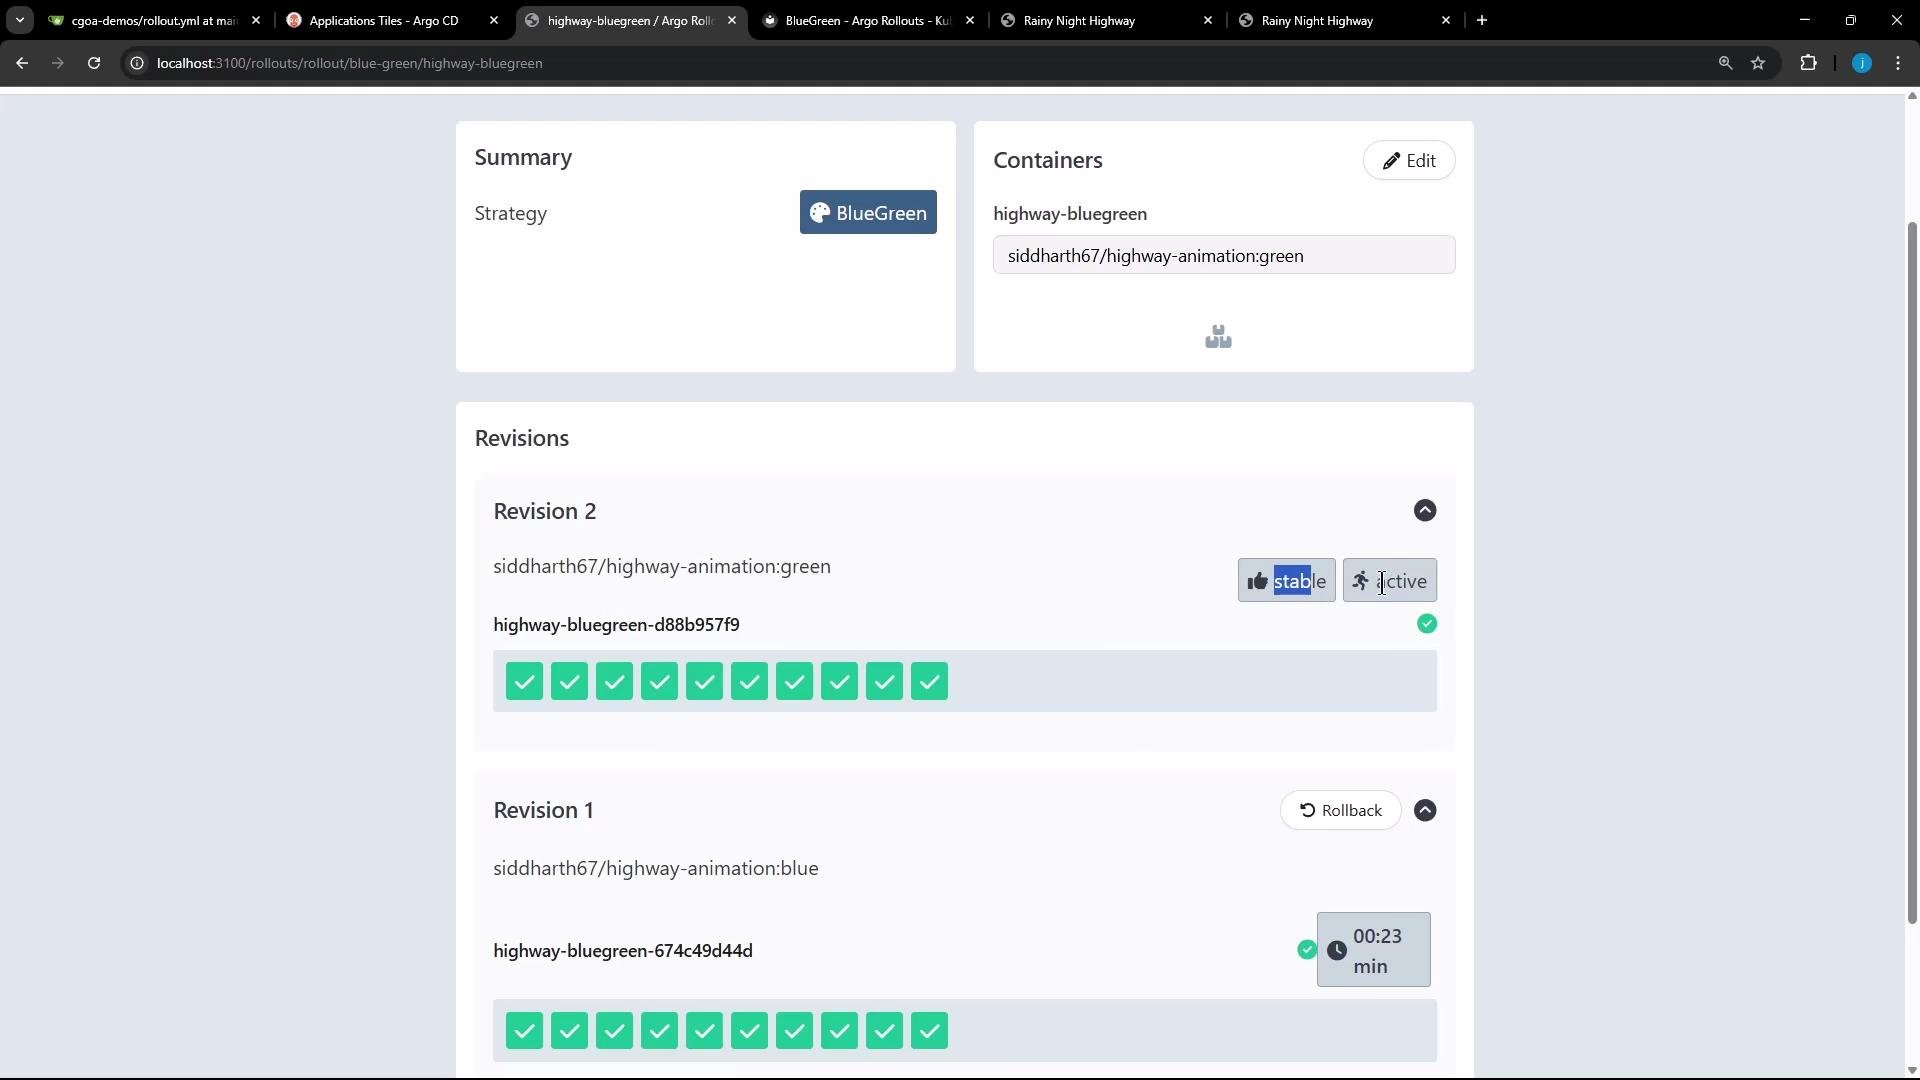This screenshot has height=1080, width=1920.
Task: Click the browser back arrow
Action: (22, 63)
